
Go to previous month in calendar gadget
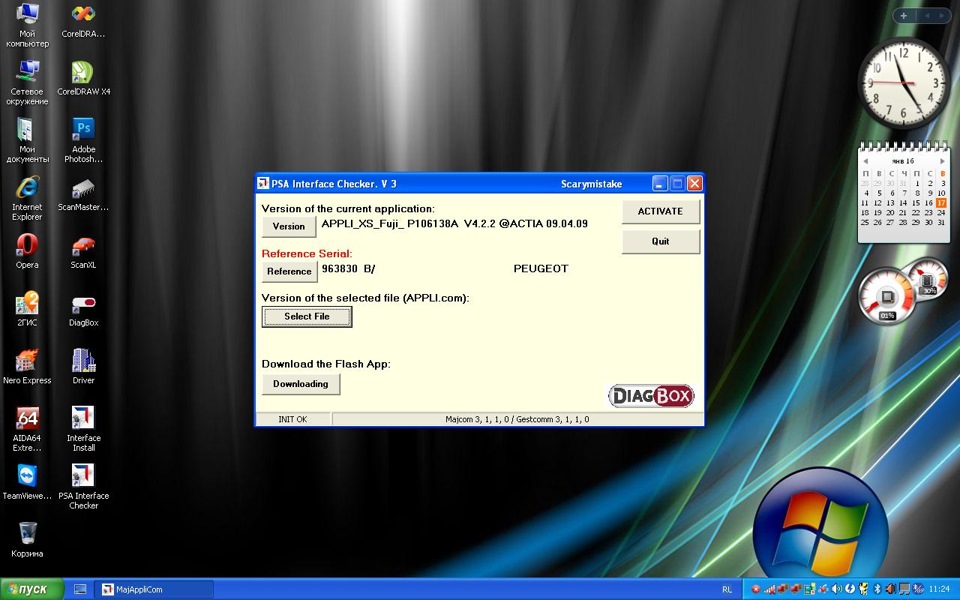pyautogui.click(x=866, y=161)
